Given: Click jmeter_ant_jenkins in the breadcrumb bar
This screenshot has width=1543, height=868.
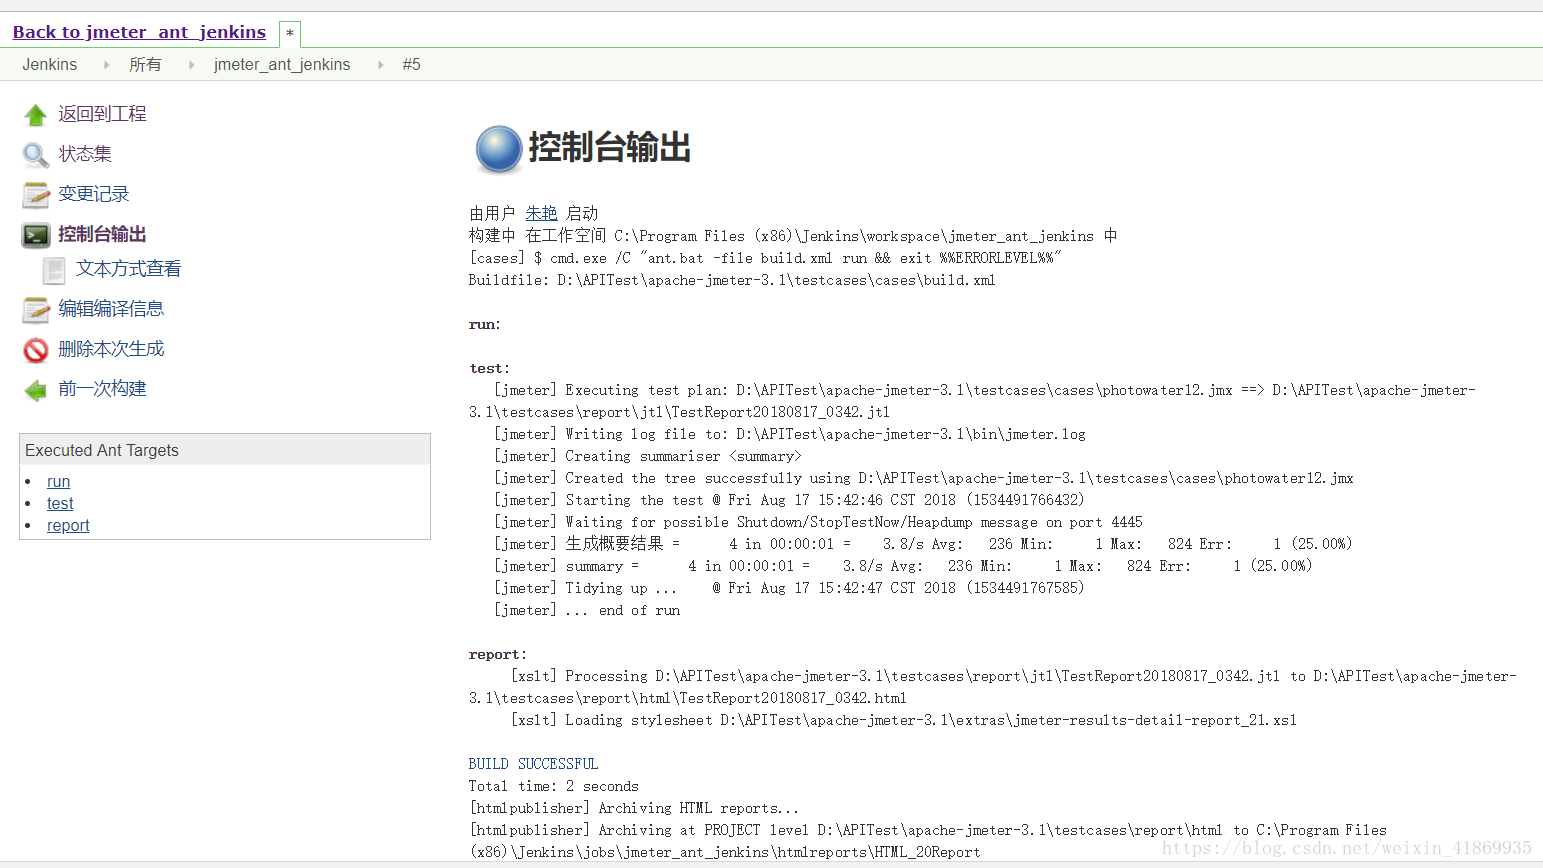Looking at the screenshot, I should (282, 64).
